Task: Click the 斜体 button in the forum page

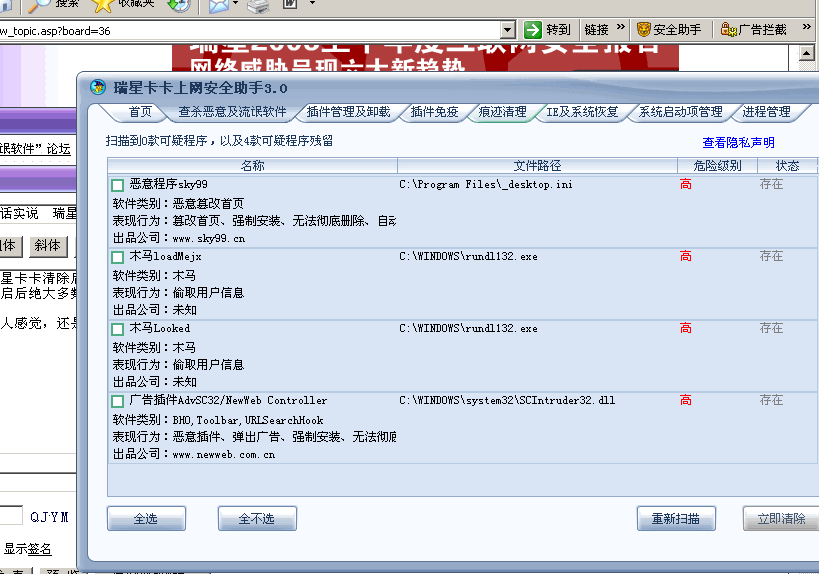Action: [x=48, y=245]
